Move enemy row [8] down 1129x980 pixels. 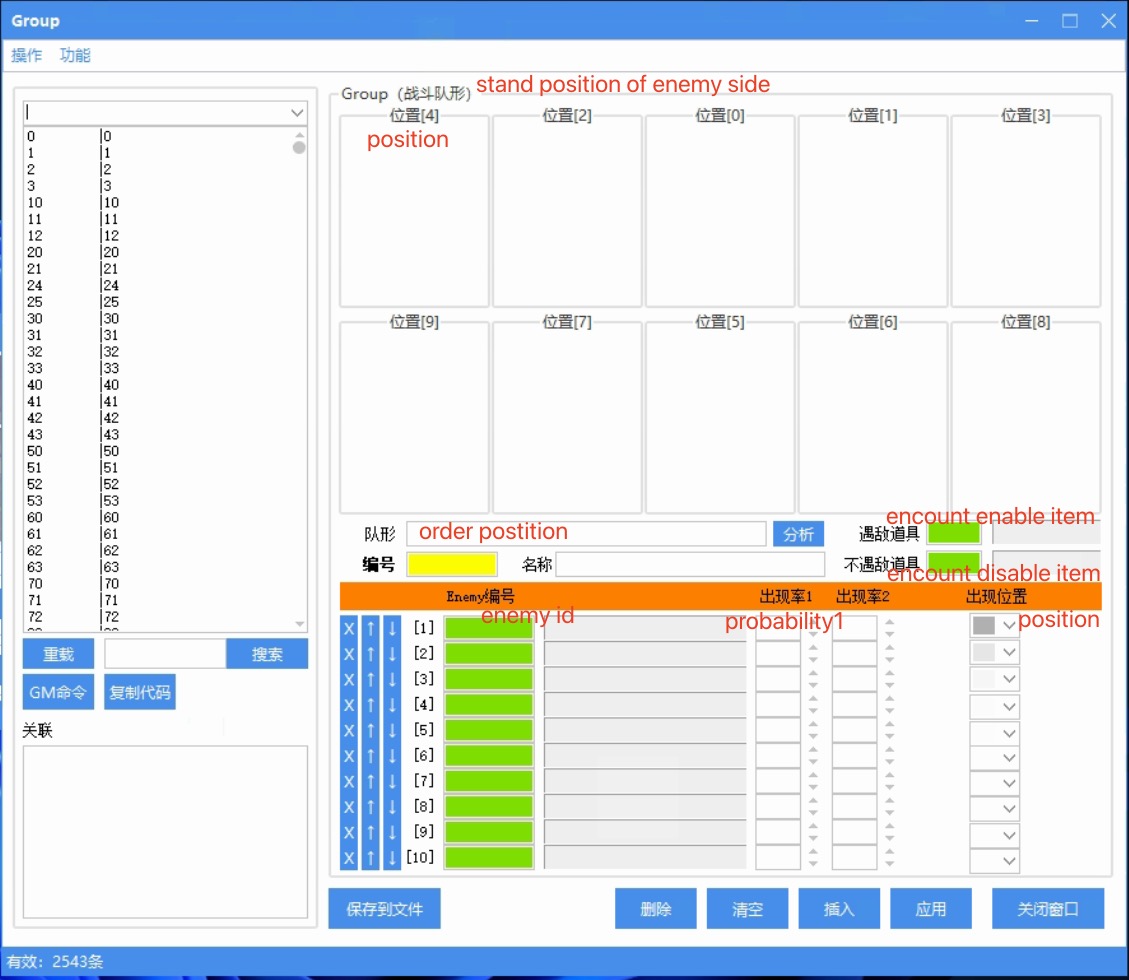[392, 806]
